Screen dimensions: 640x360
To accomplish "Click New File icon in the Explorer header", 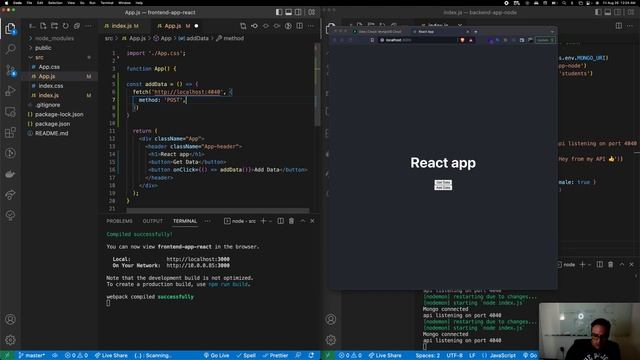I will tap(43, 26).
